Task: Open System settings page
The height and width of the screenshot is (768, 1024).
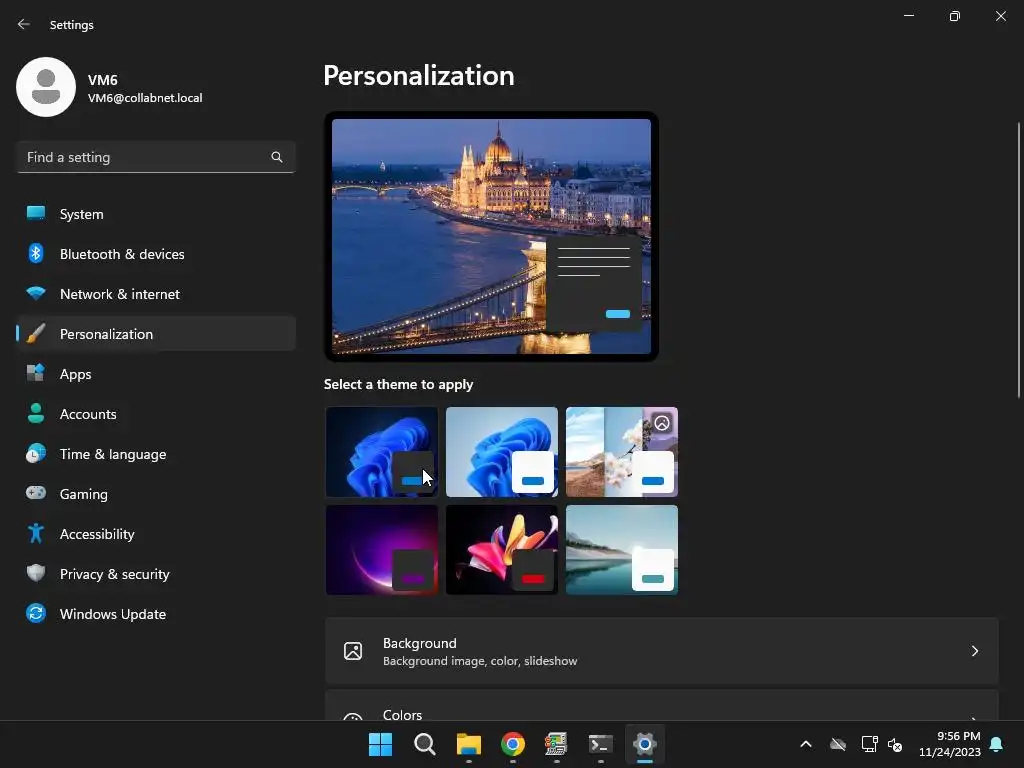Action: (x=156, y=214)
